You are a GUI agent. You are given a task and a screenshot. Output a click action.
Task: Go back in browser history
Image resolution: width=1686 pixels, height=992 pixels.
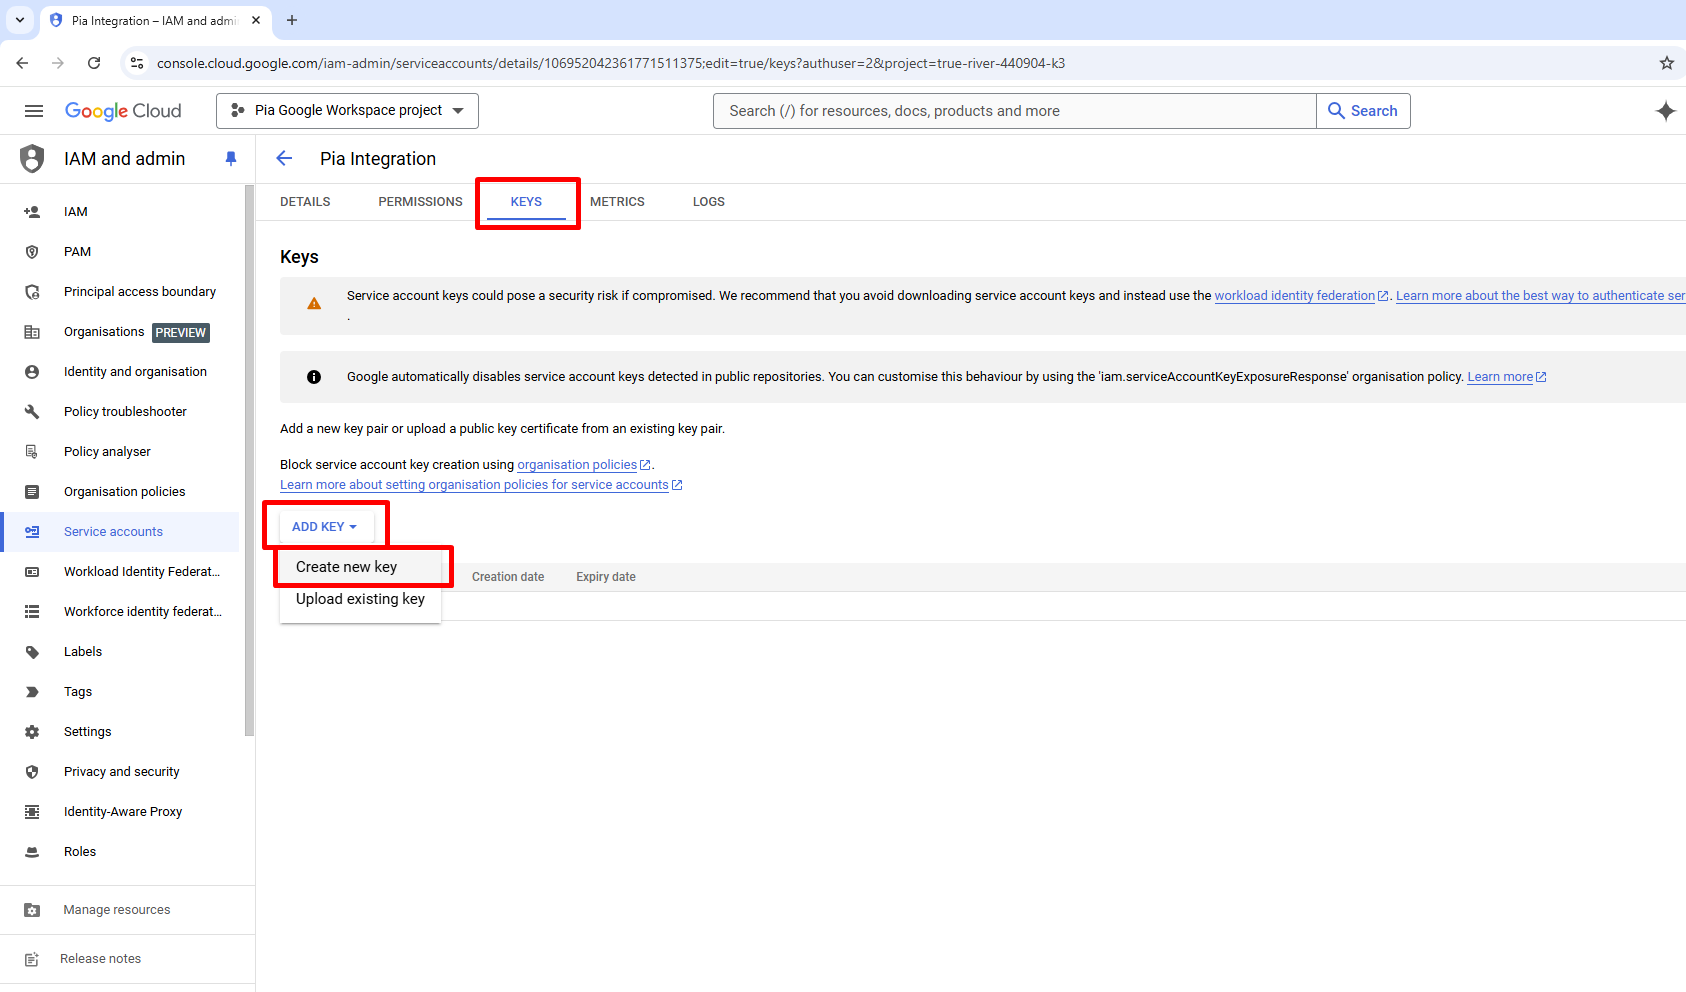[x=22, y=63]
